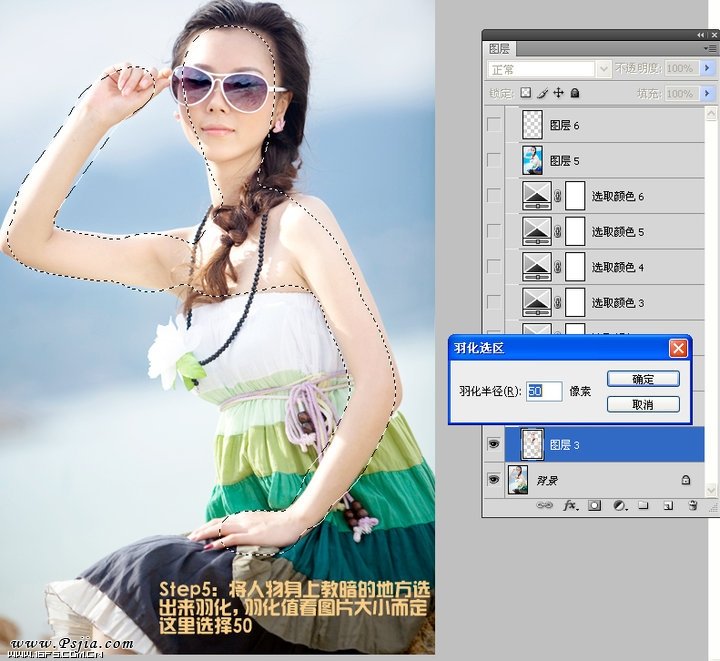Screen dimensions: 720x661
Task: Show the 图层 6 layer
Action: tap(494, 124)
